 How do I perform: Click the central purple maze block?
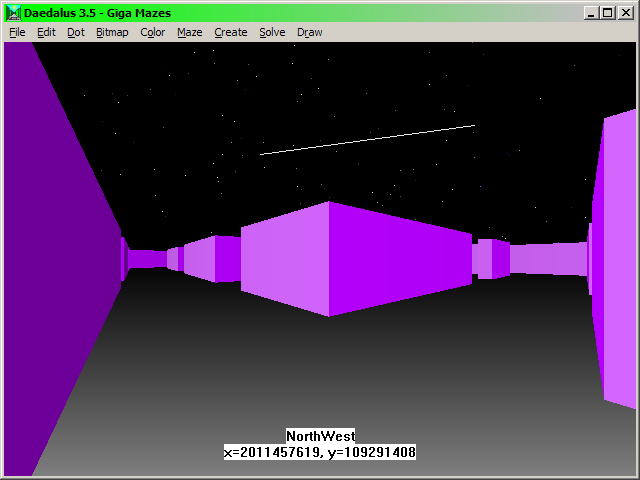coord(356,259)
